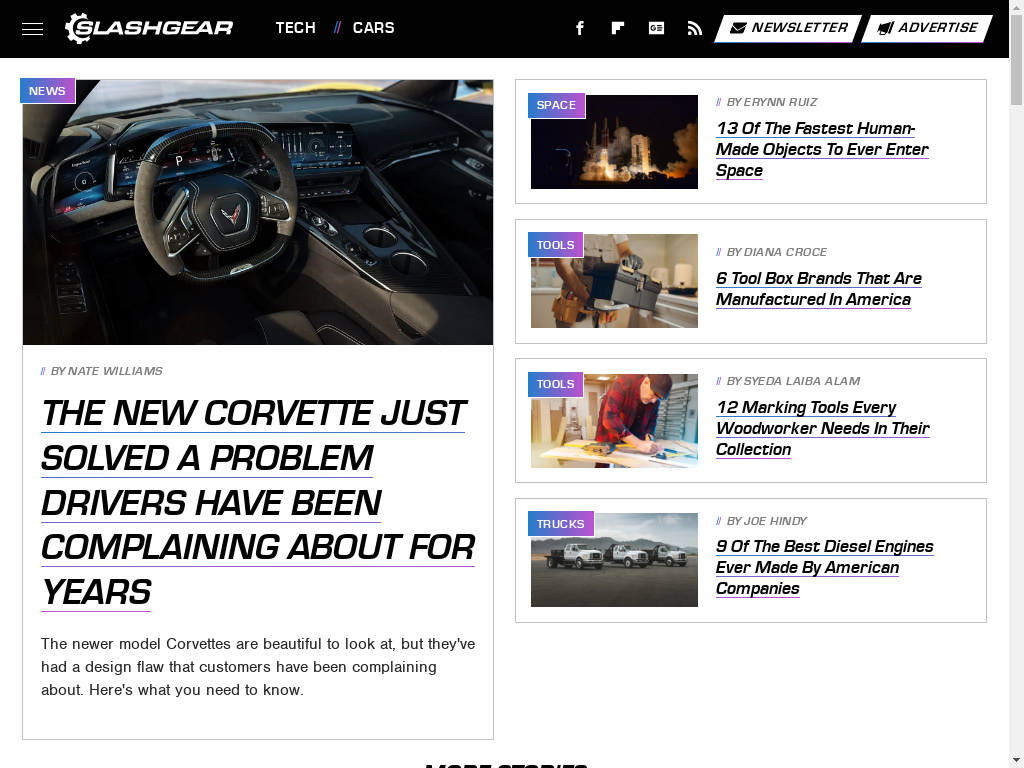Image resolution: width=1024 pixels, height=768 pixels.
Task: Click the TOOLS tag on tool box story
Action: [x=555, y=245]
